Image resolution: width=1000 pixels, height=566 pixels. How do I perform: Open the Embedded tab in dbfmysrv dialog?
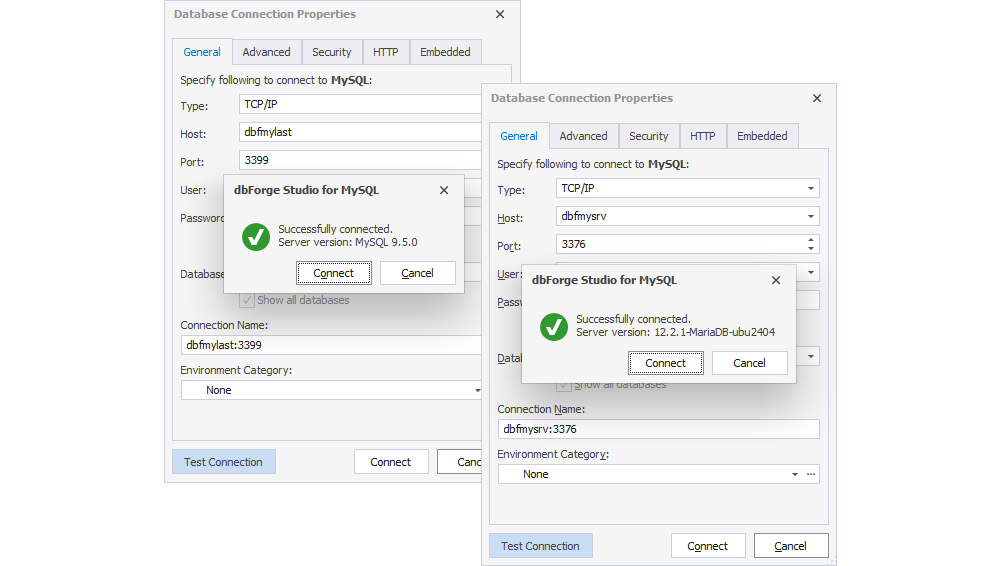(x=762, y=136)
